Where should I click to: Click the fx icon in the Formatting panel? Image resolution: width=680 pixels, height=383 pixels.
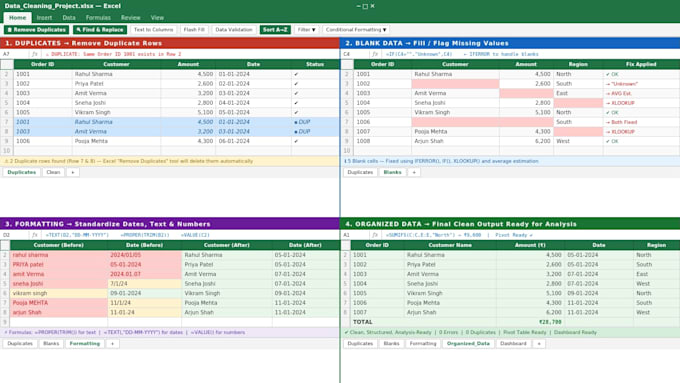click(35, 235)
